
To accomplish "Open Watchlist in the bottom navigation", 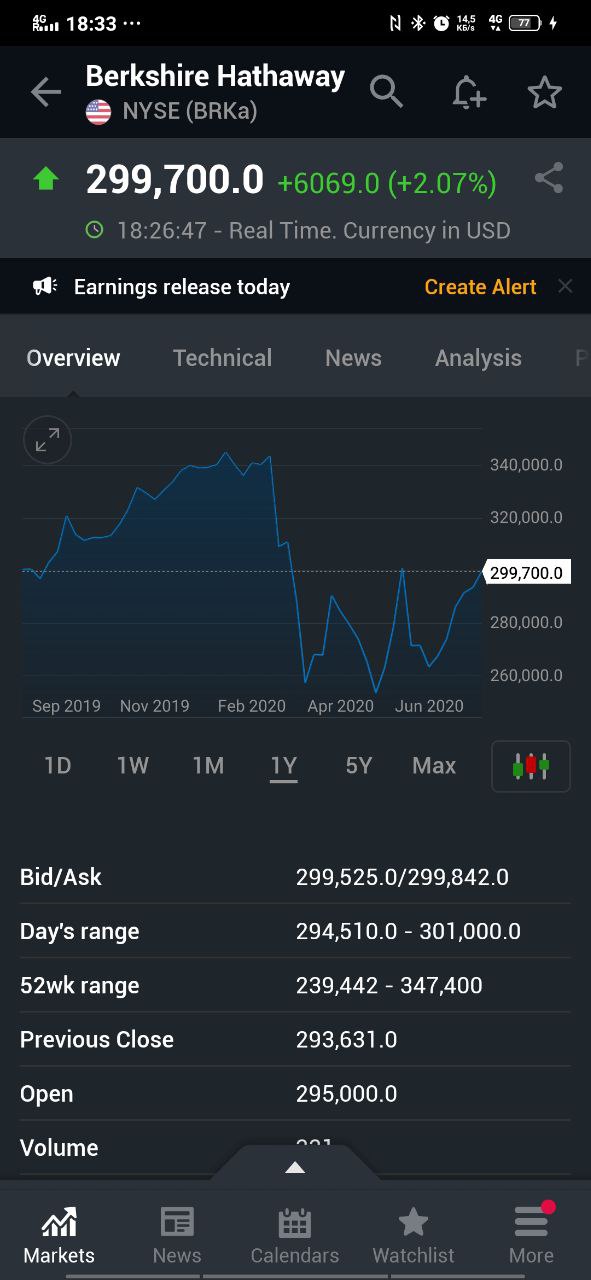I will [413, 1236].
